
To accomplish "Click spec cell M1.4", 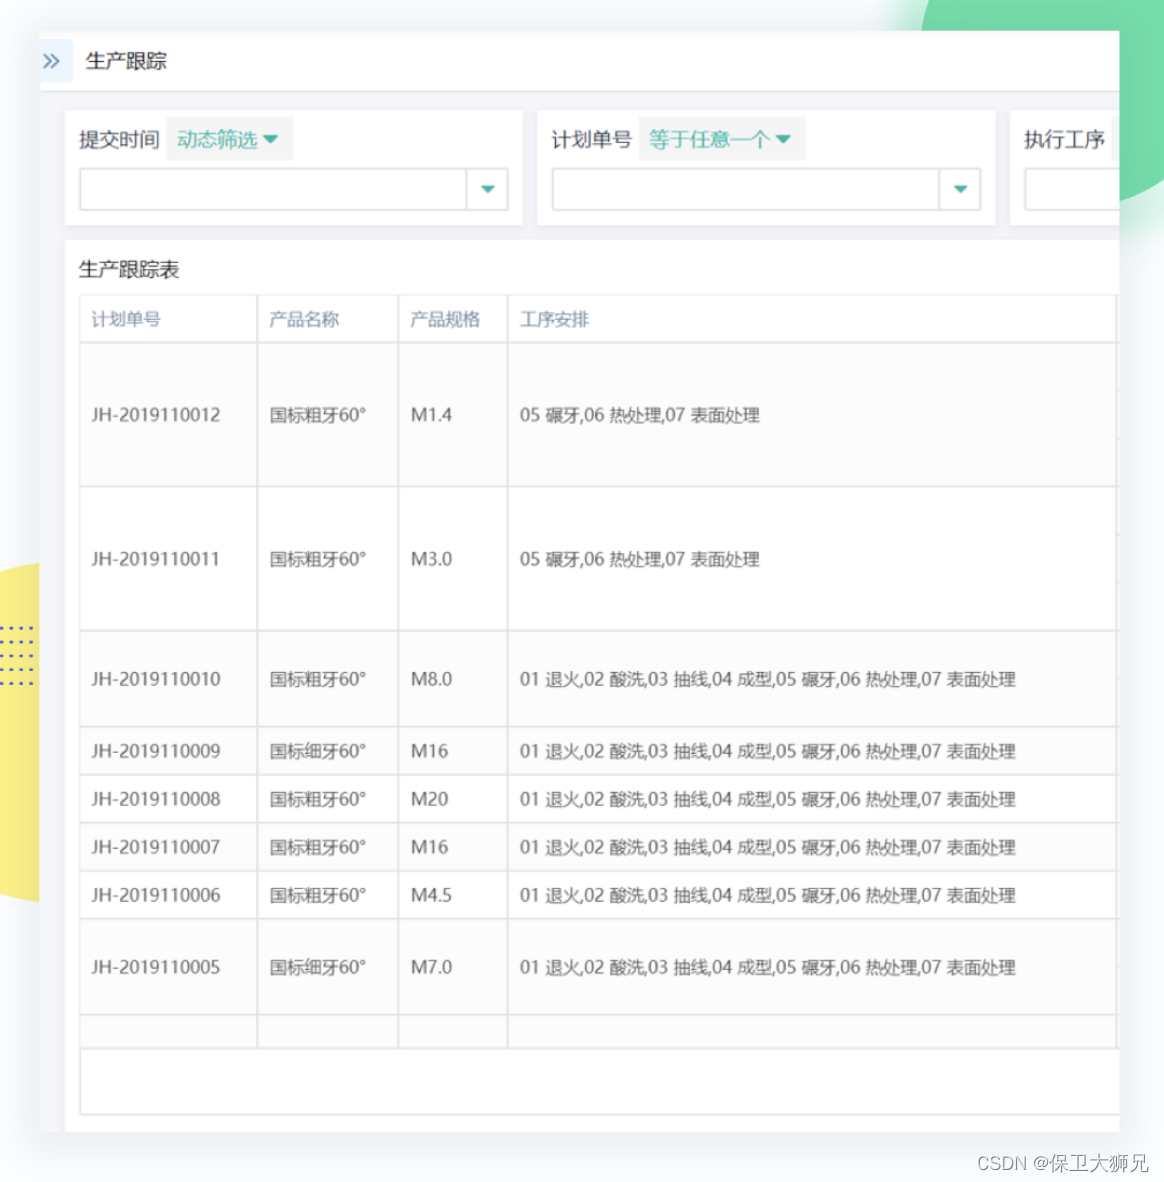I will [x=431, y=415].
